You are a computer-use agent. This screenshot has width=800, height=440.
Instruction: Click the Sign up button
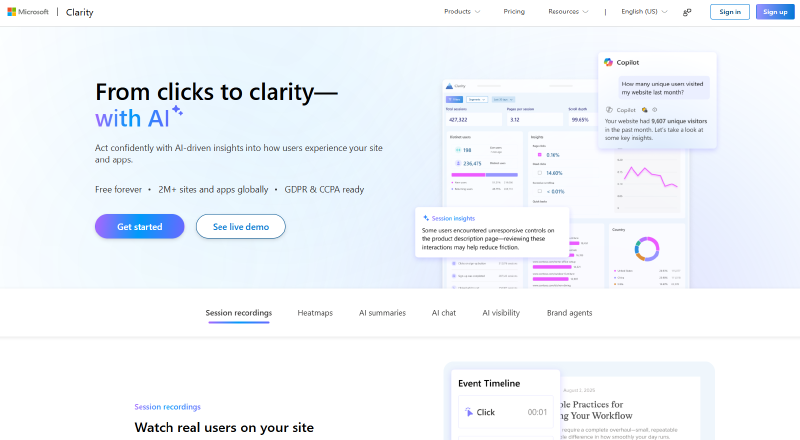click(775, 12)
